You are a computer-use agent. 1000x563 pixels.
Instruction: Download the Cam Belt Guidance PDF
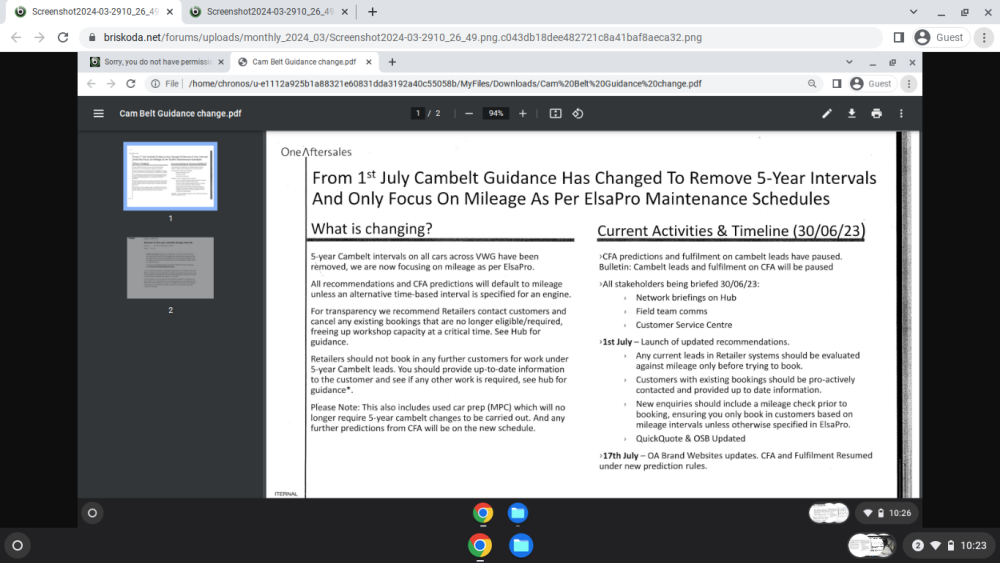click(851, 113)
